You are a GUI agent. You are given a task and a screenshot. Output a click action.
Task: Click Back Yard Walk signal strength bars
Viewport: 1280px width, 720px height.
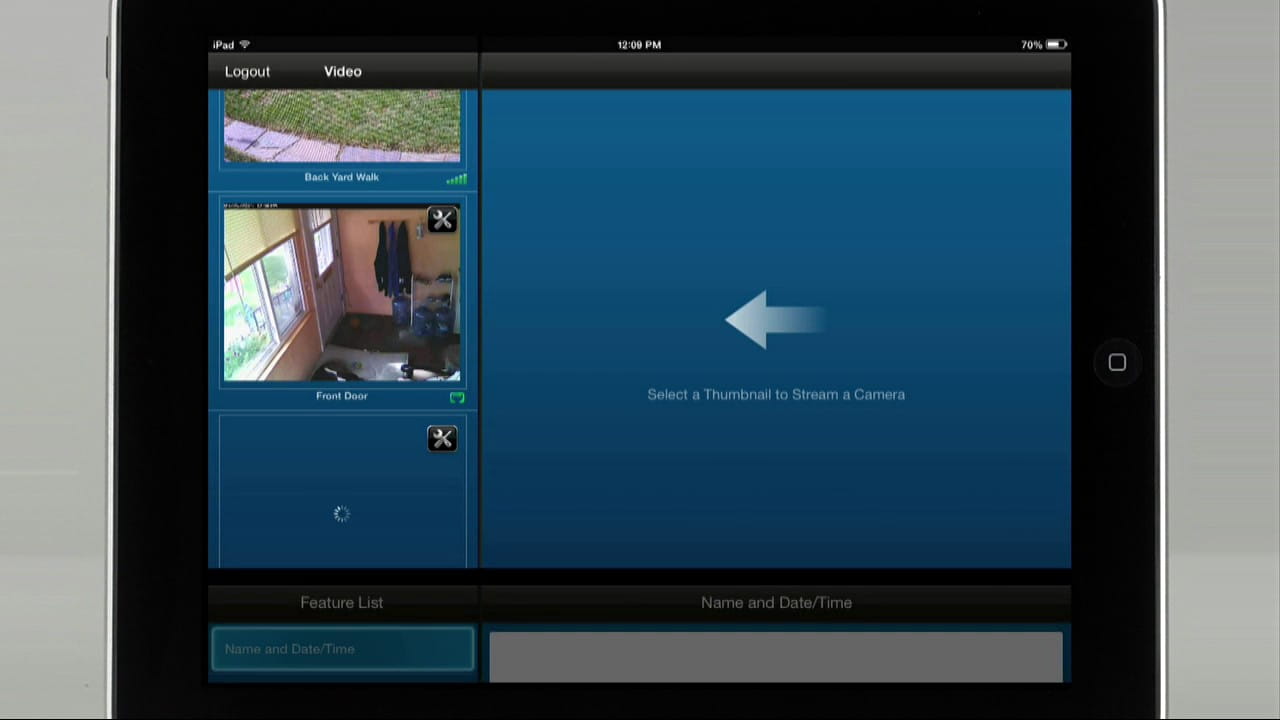click(456, 179)
